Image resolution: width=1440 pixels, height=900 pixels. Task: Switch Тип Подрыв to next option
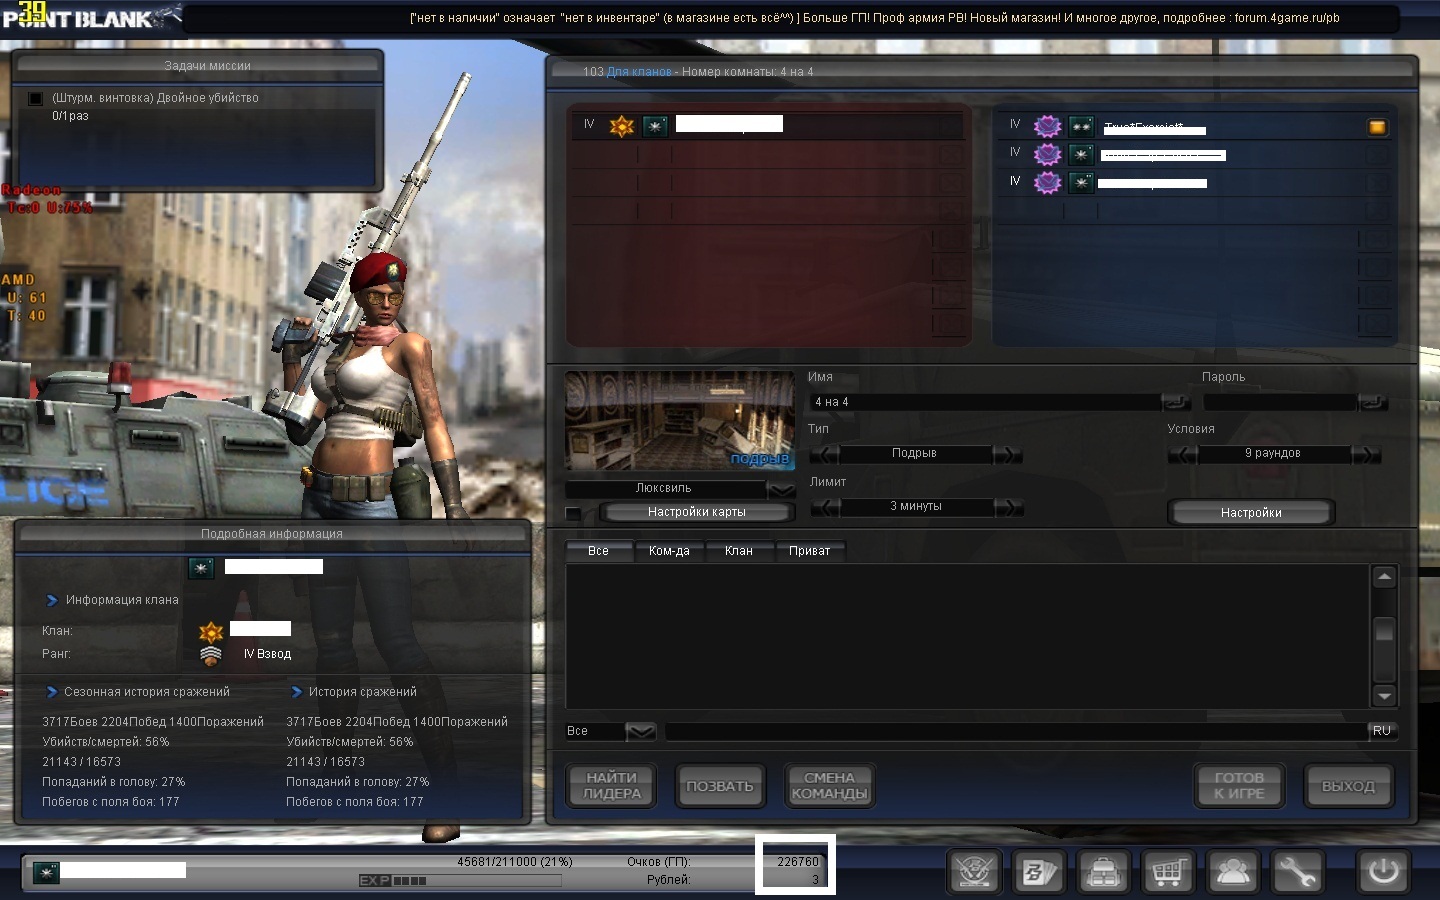[1008, 454]
